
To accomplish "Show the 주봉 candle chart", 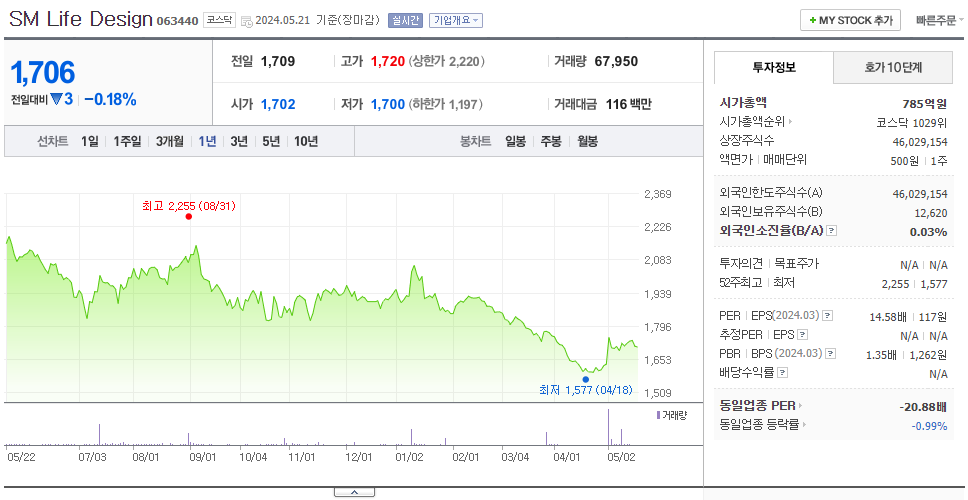I will click(x=551, y=141).
